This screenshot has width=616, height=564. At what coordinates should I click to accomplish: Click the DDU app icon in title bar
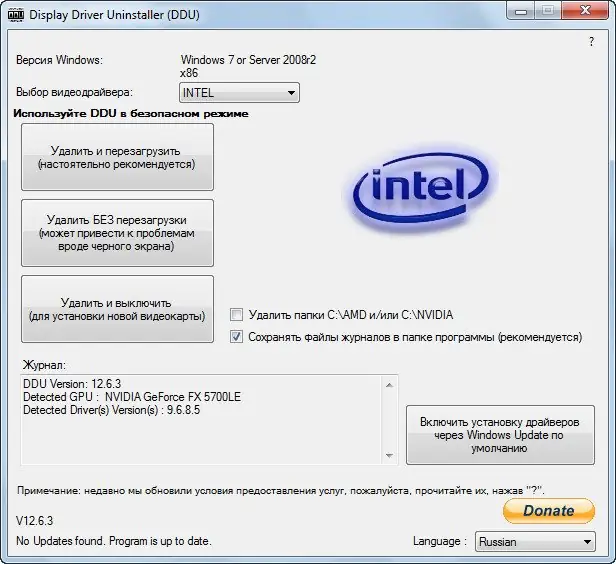point(16,15)
